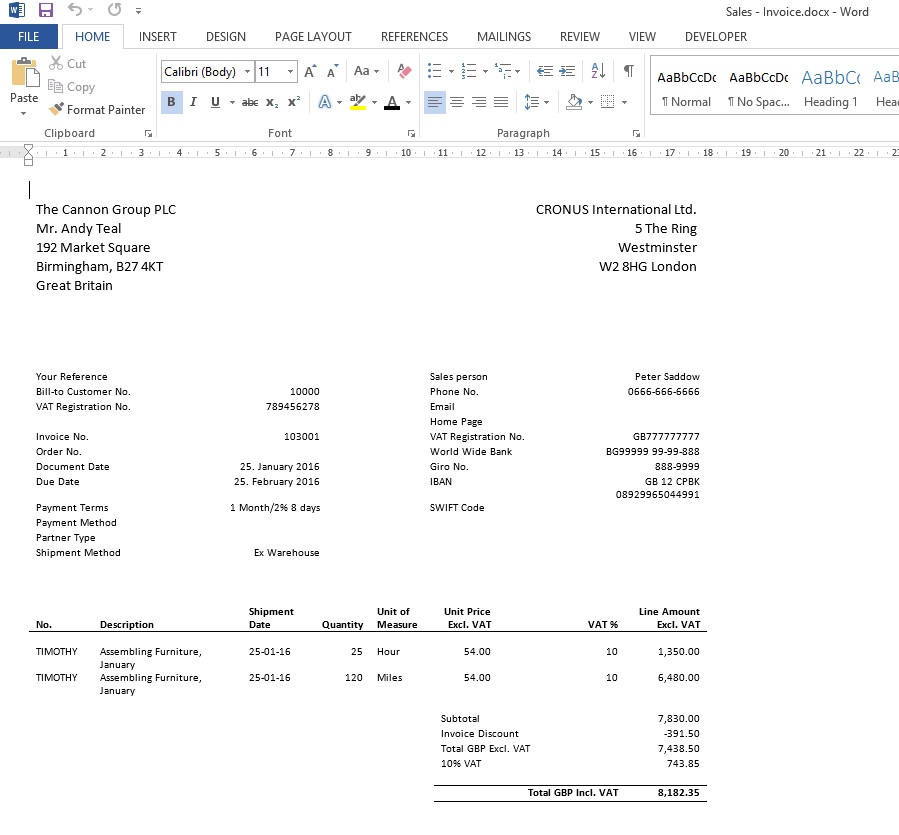The image size is (899, 835).
Task: Switch to the MAILINGS ribbon tab
Action: 503,37
